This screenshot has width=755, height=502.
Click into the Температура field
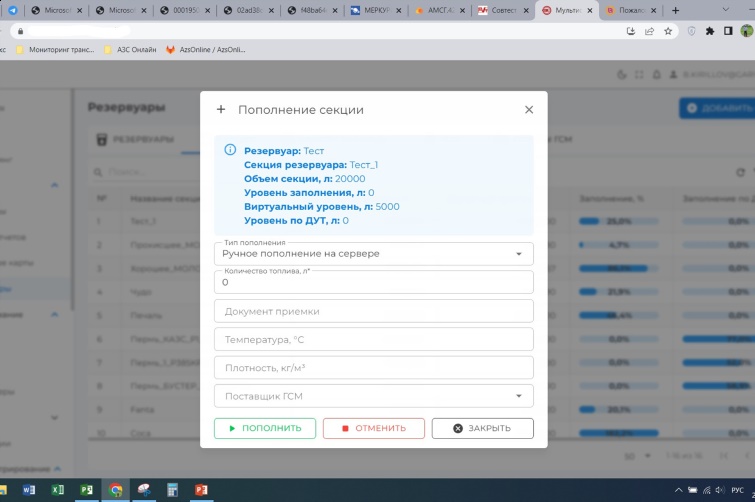click(374, 339)
